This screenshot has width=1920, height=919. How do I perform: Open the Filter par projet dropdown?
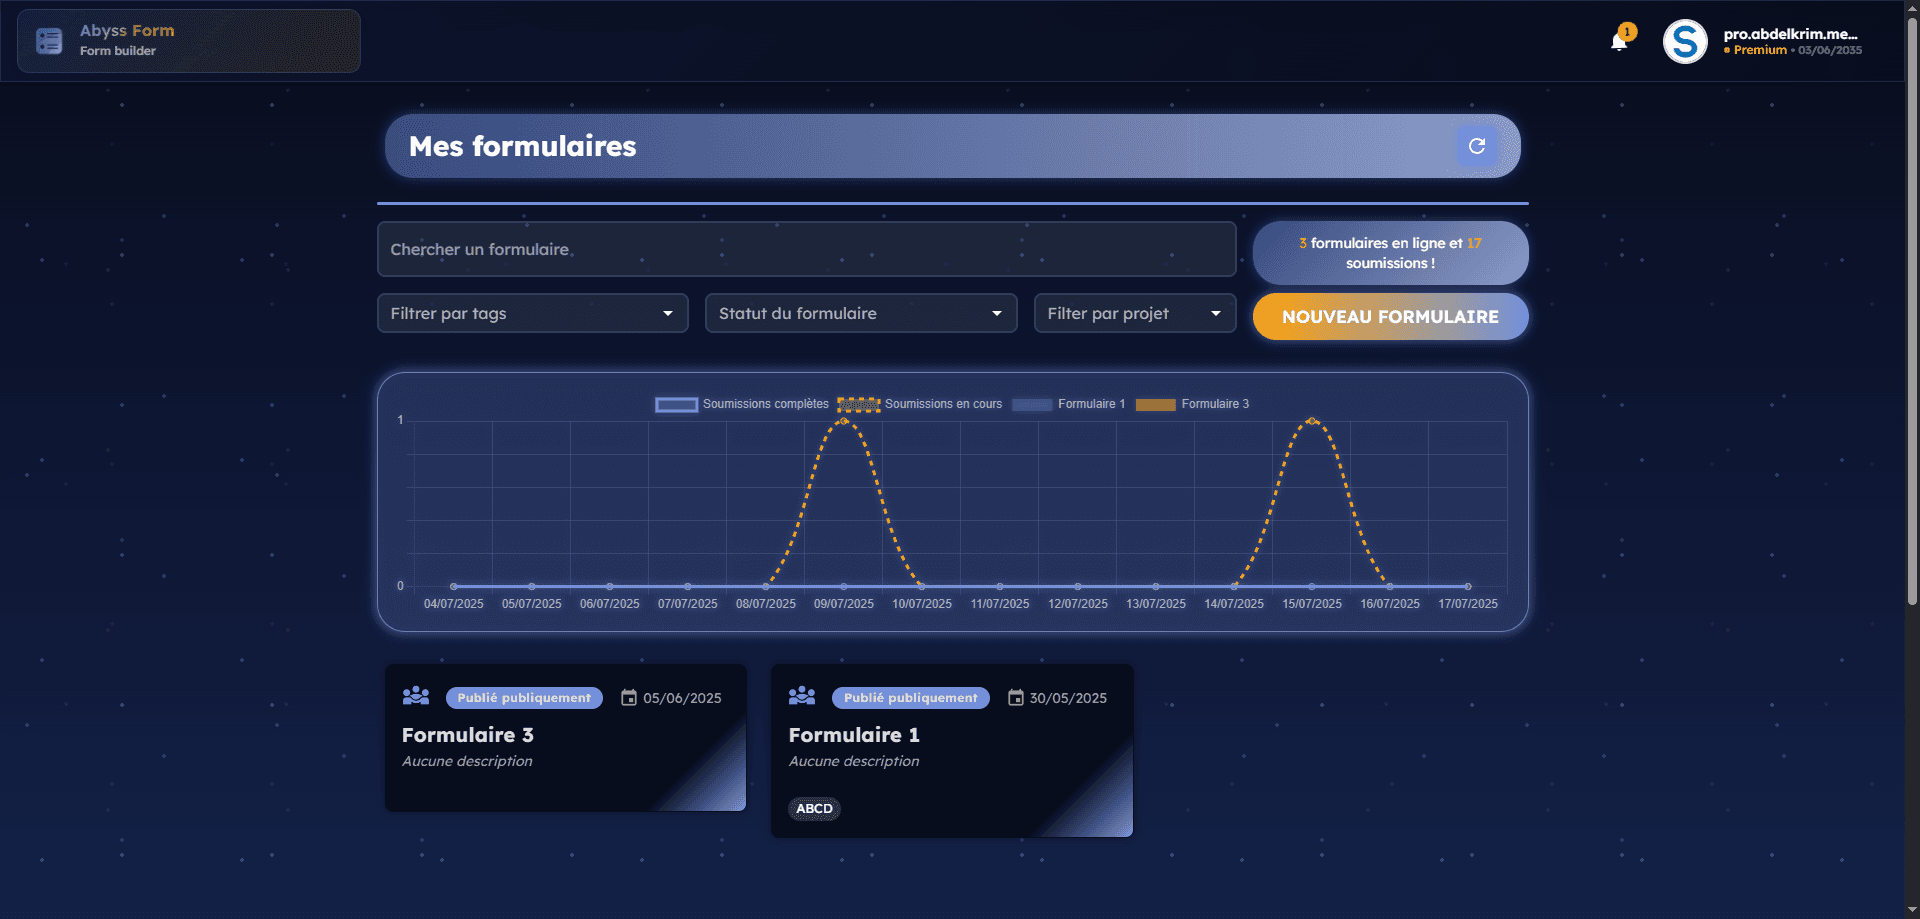1135,313
